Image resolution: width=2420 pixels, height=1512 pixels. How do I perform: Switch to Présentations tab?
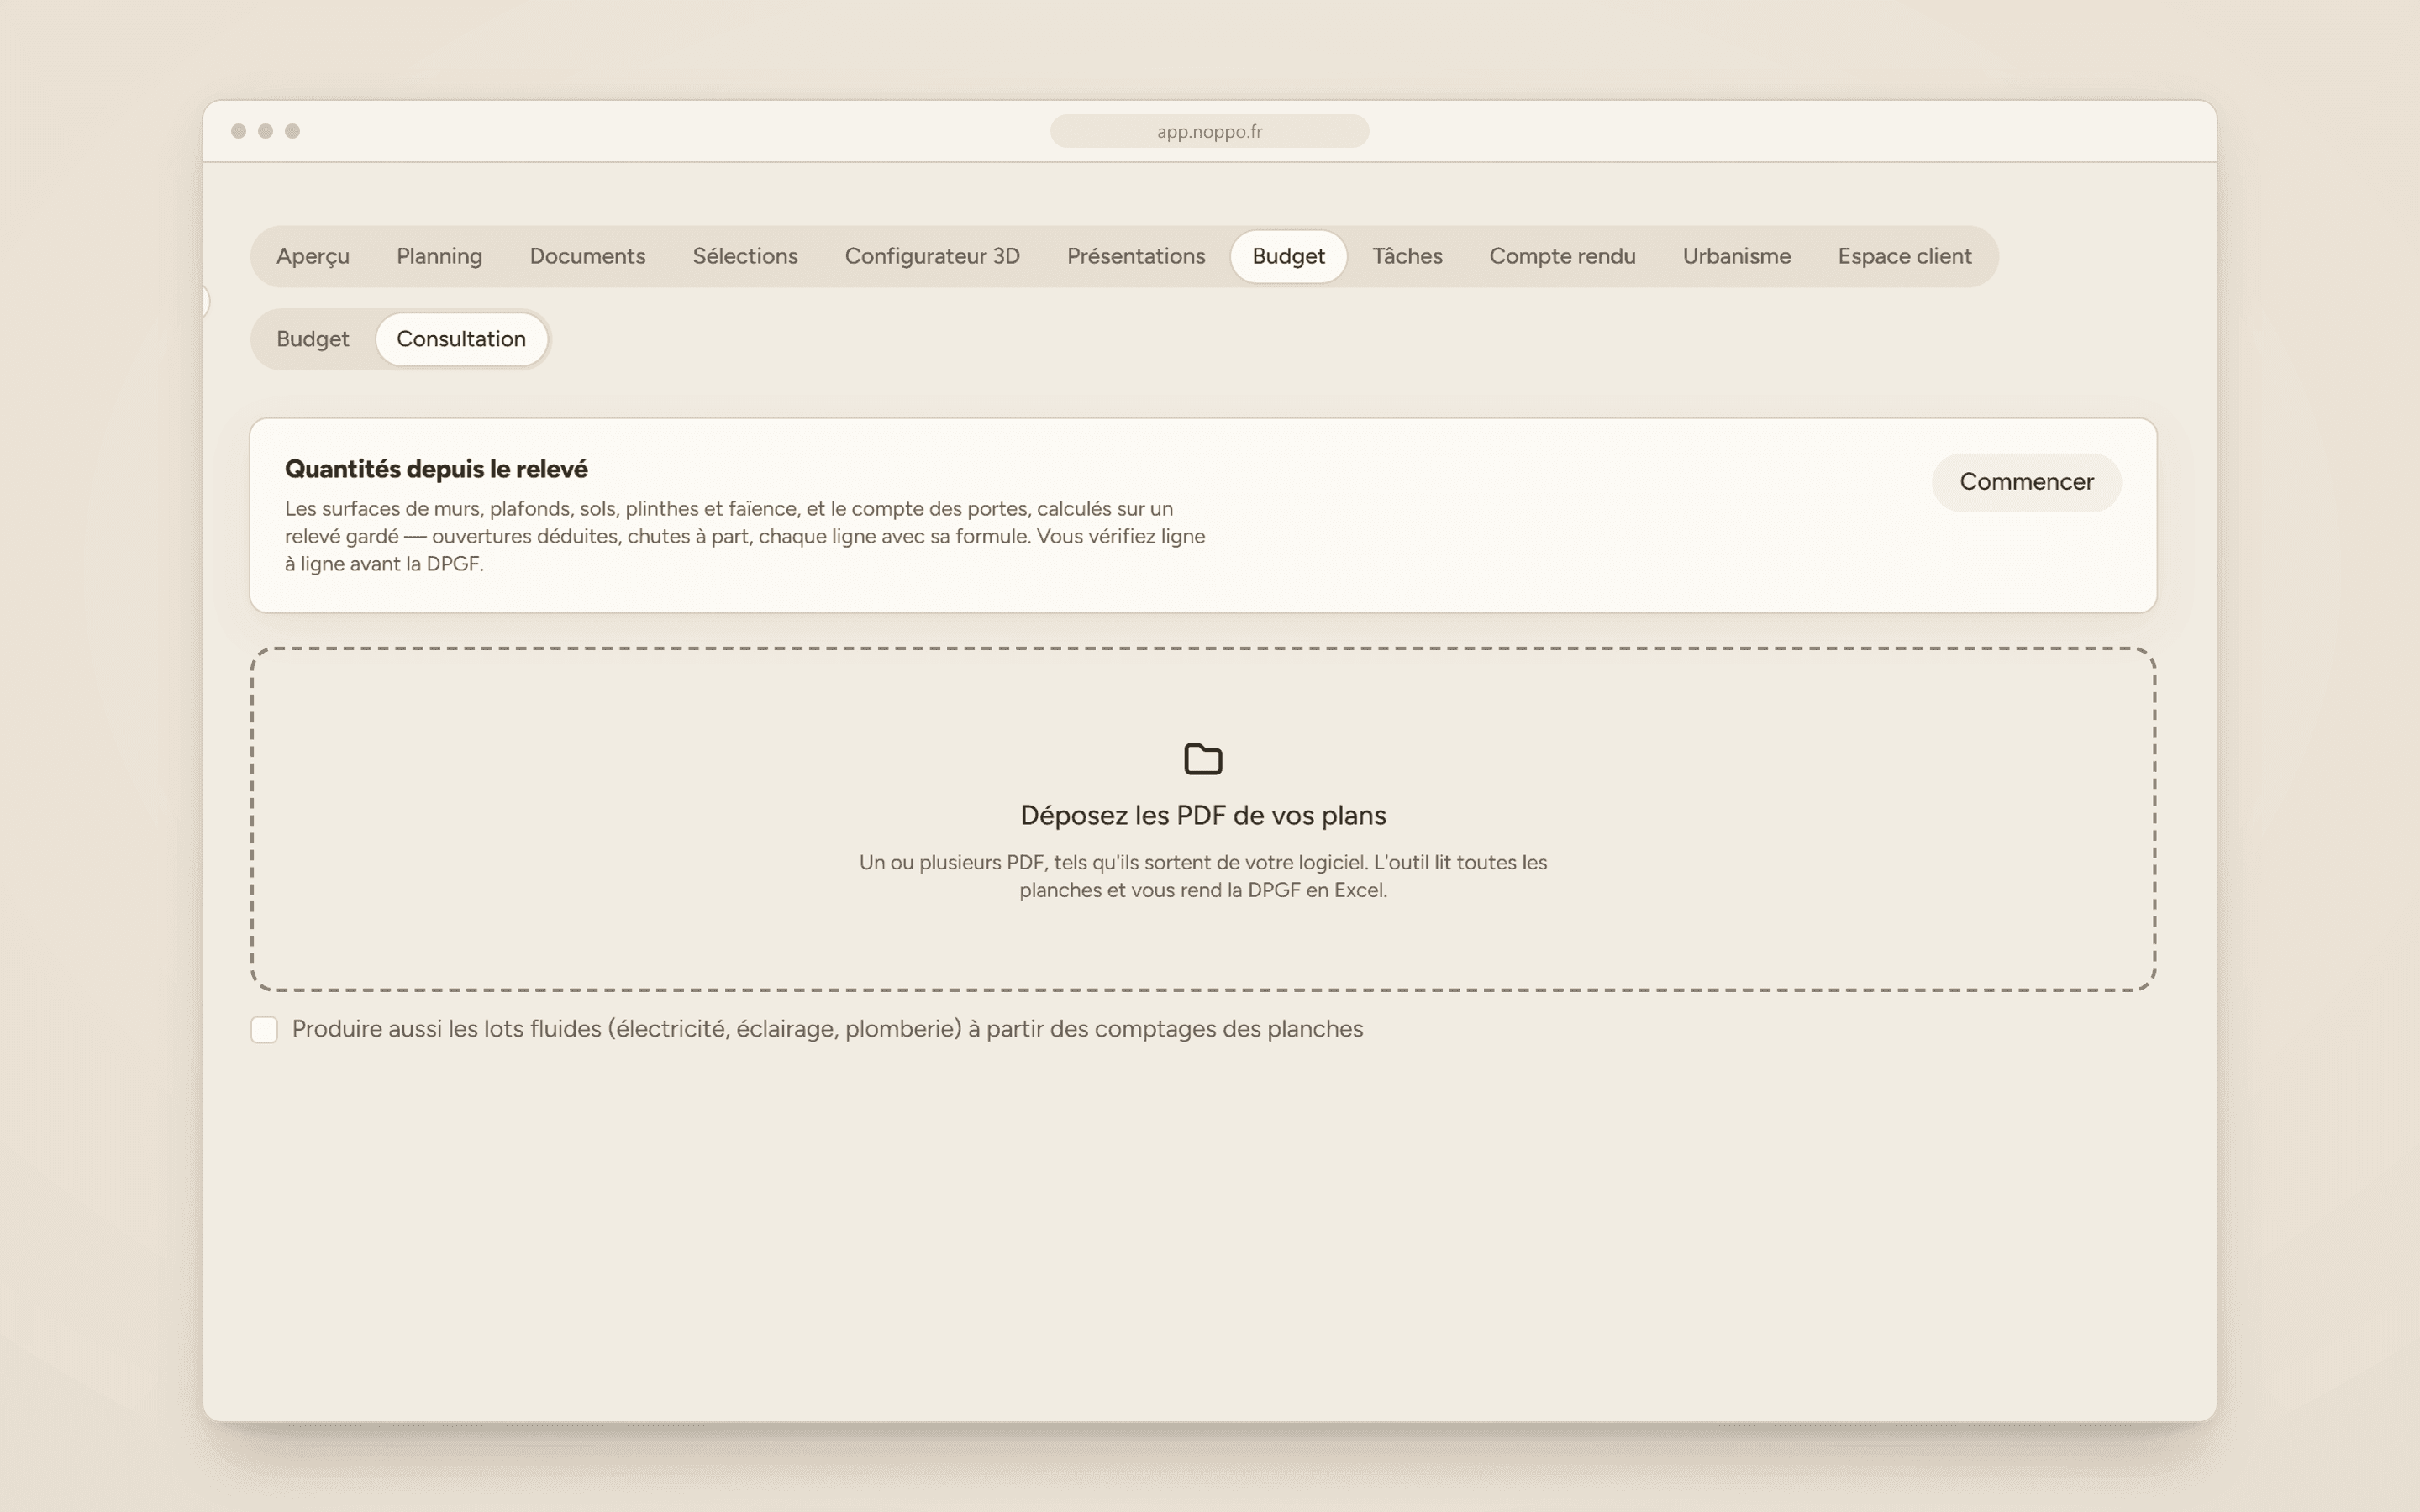pyautogui.click(x=1136, y=256)
